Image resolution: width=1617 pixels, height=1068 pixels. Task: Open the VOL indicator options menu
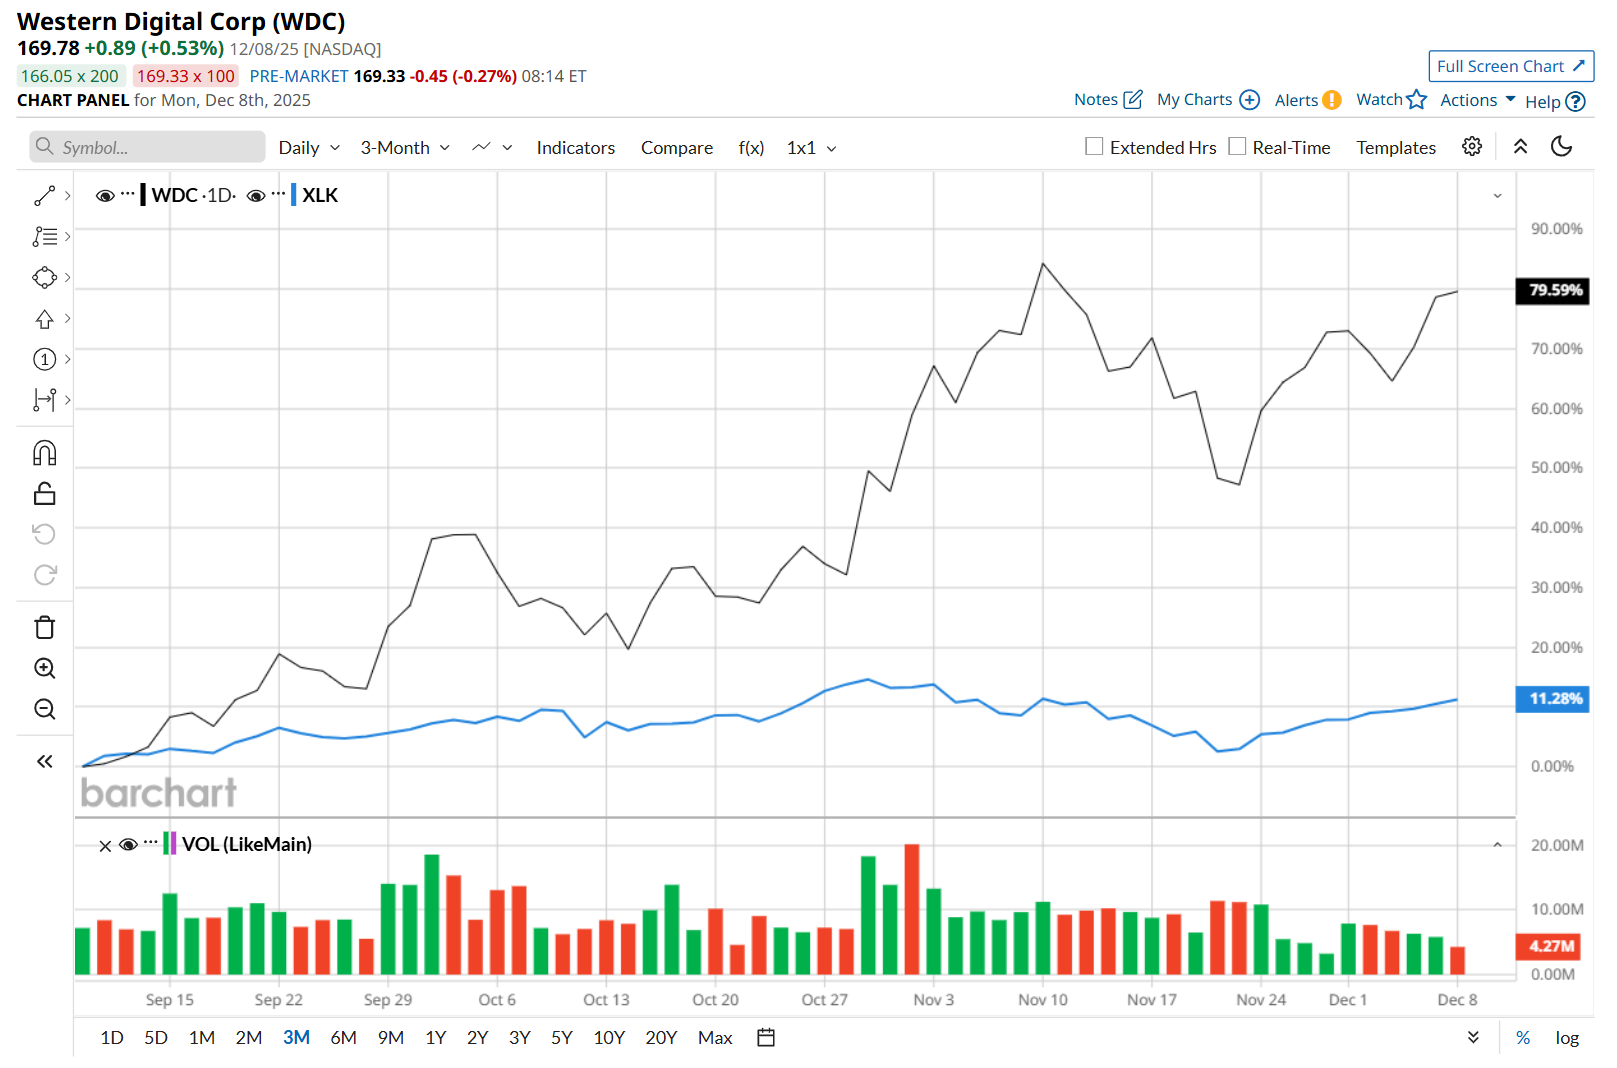pyautogui.click(x=150, y=842)
